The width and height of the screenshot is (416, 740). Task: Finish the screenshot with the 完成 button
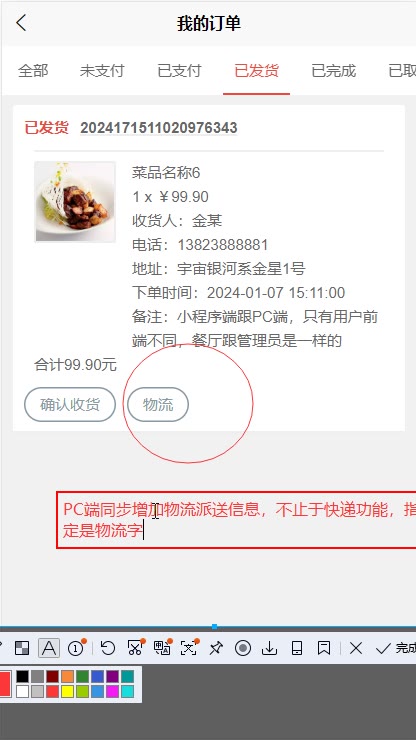(396, 648)
